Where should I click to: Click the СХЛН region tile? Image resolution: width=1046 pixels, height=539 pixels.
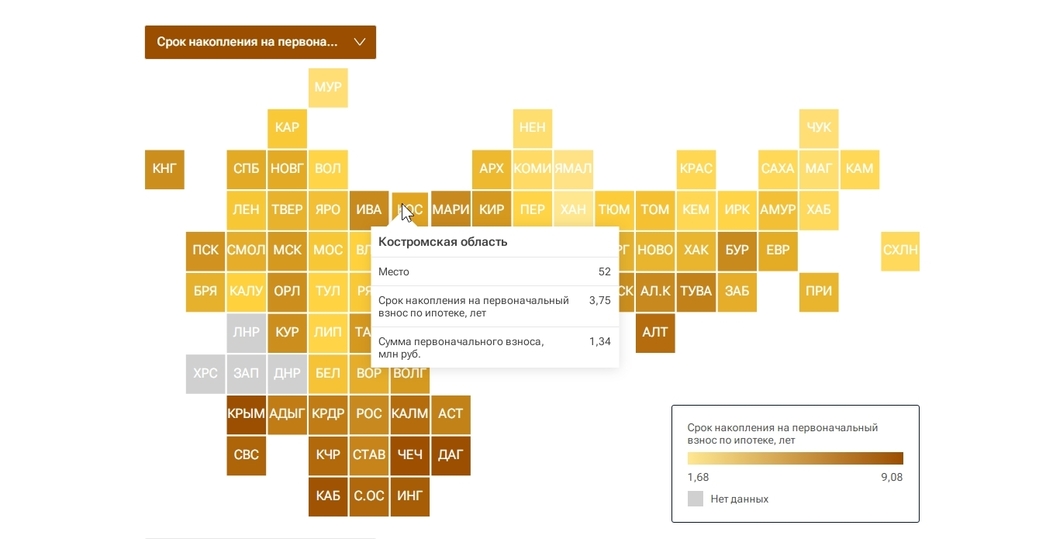pyautogui.click(x=900, y=251)
